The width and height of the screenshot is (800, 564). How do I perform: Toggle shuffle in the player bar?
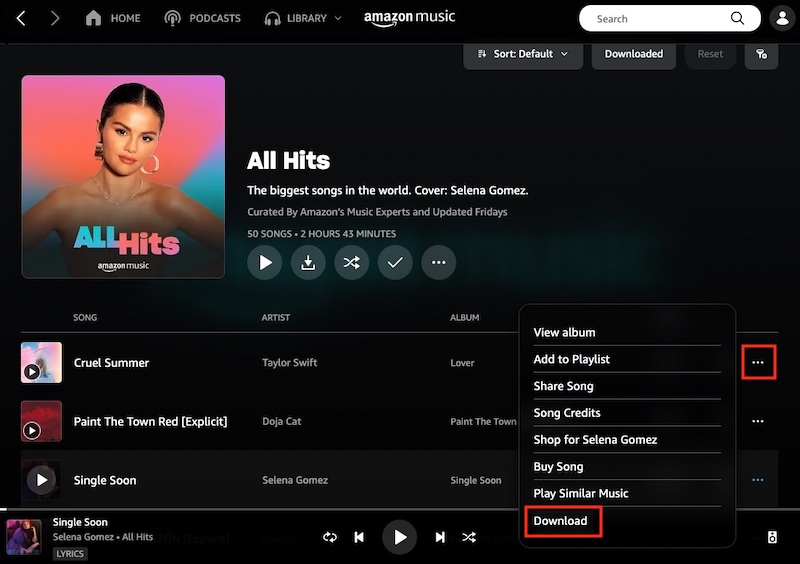(x=469, y=538)
